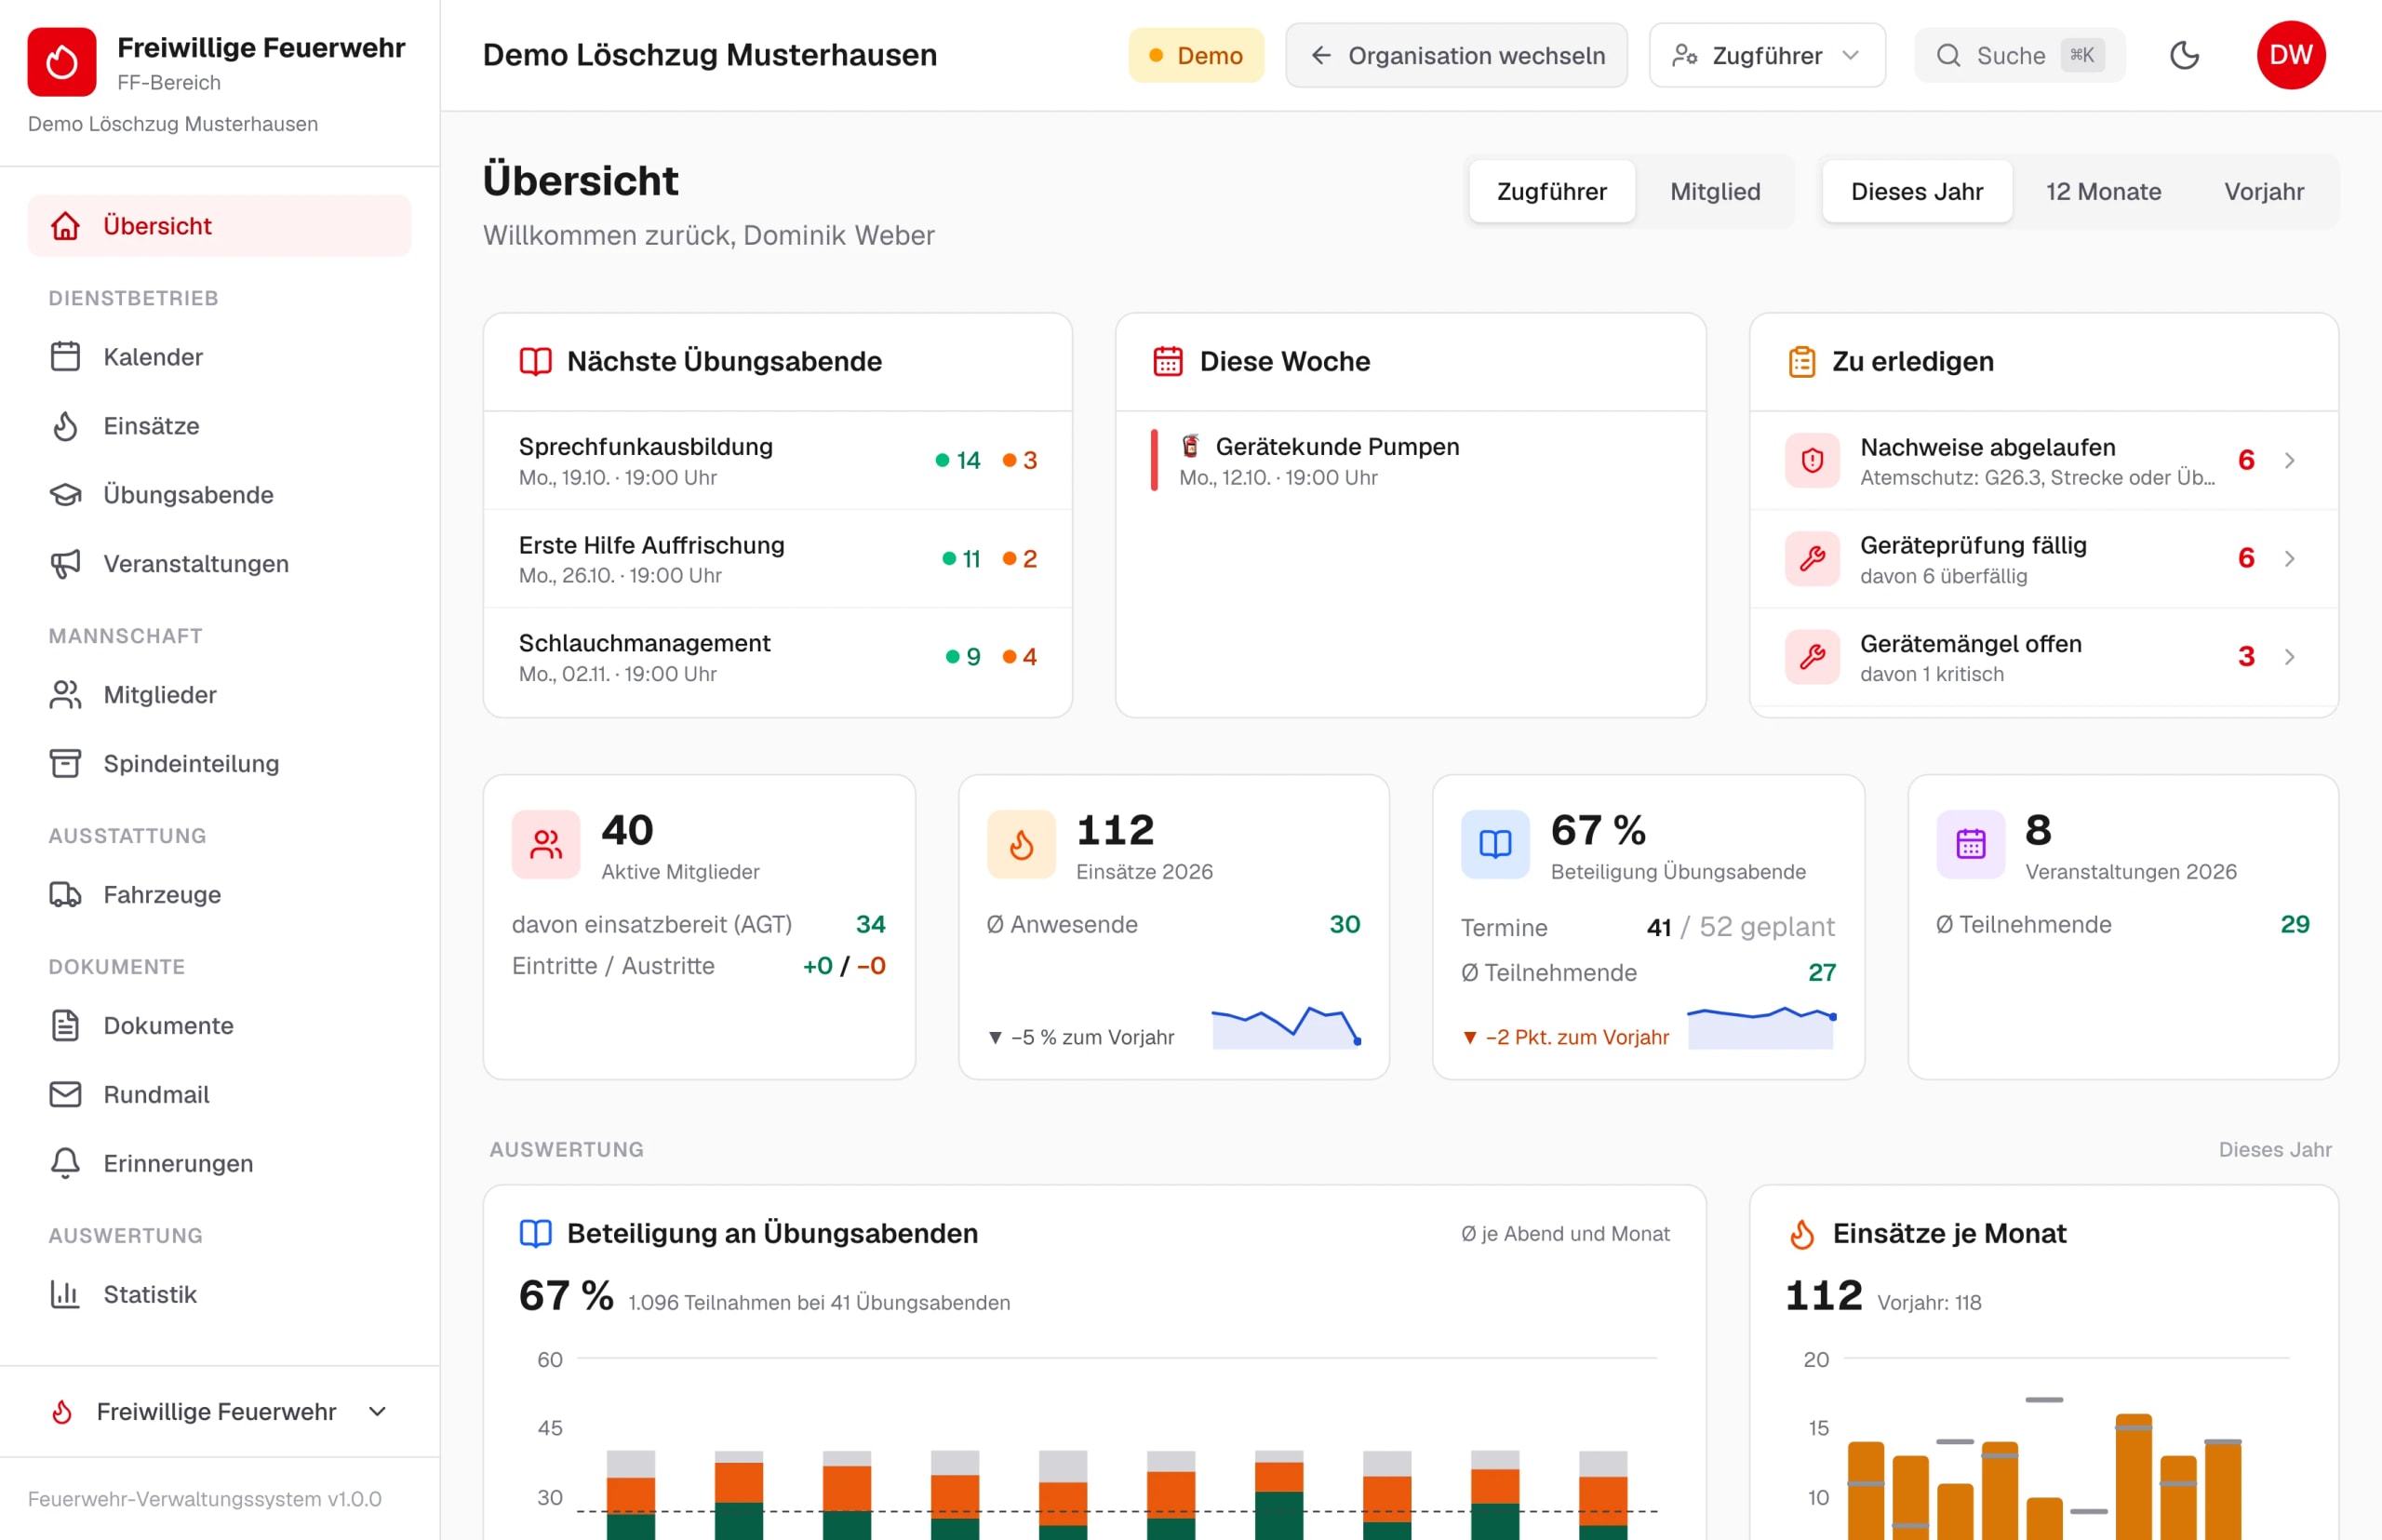The width and height of the screenshot is (2382, 1540).
Task: Toggle dark mode with the moon icon
Action: [2184, 55]
